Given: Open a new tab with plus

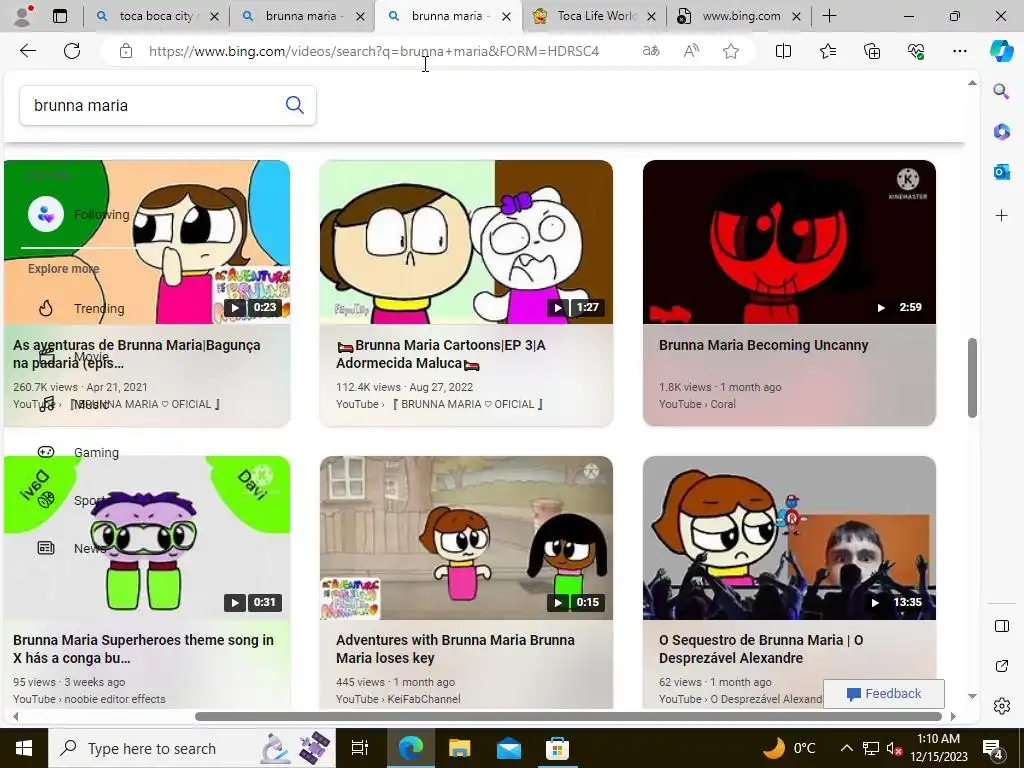Looking at the screenshot, I should [829, 16].
